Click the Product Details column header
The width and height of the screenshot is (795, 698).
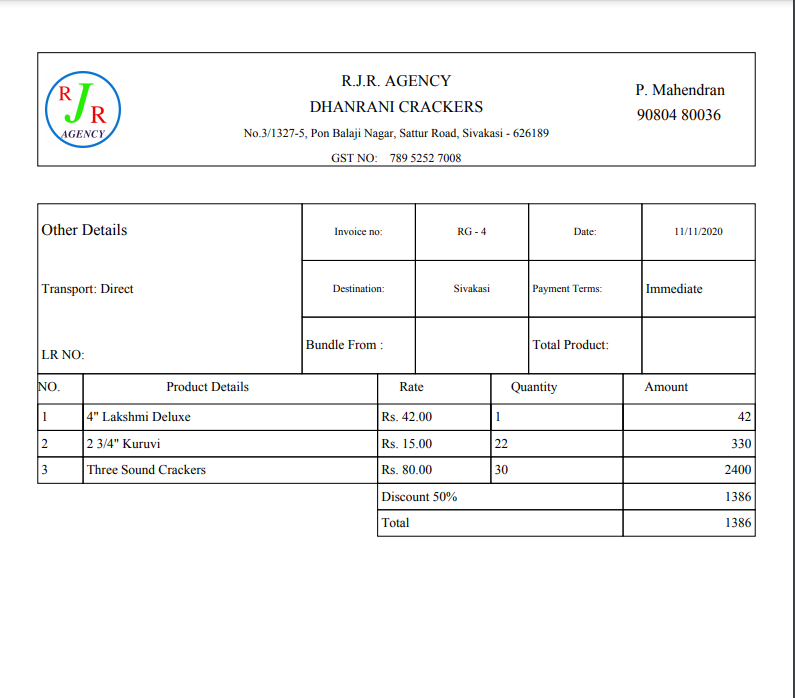[x=207, y=387]
